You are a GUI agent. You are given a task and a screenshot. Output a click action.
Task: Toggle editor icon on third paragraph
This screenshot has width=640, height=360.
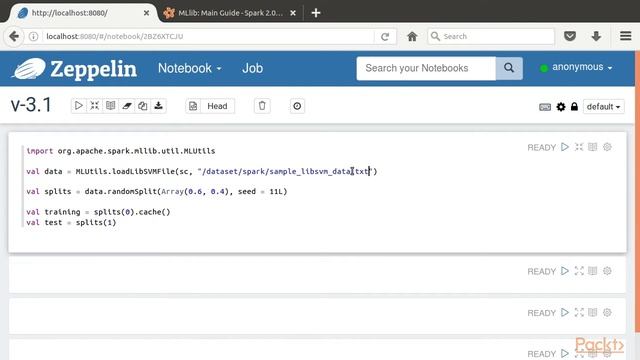pos(579,313)
